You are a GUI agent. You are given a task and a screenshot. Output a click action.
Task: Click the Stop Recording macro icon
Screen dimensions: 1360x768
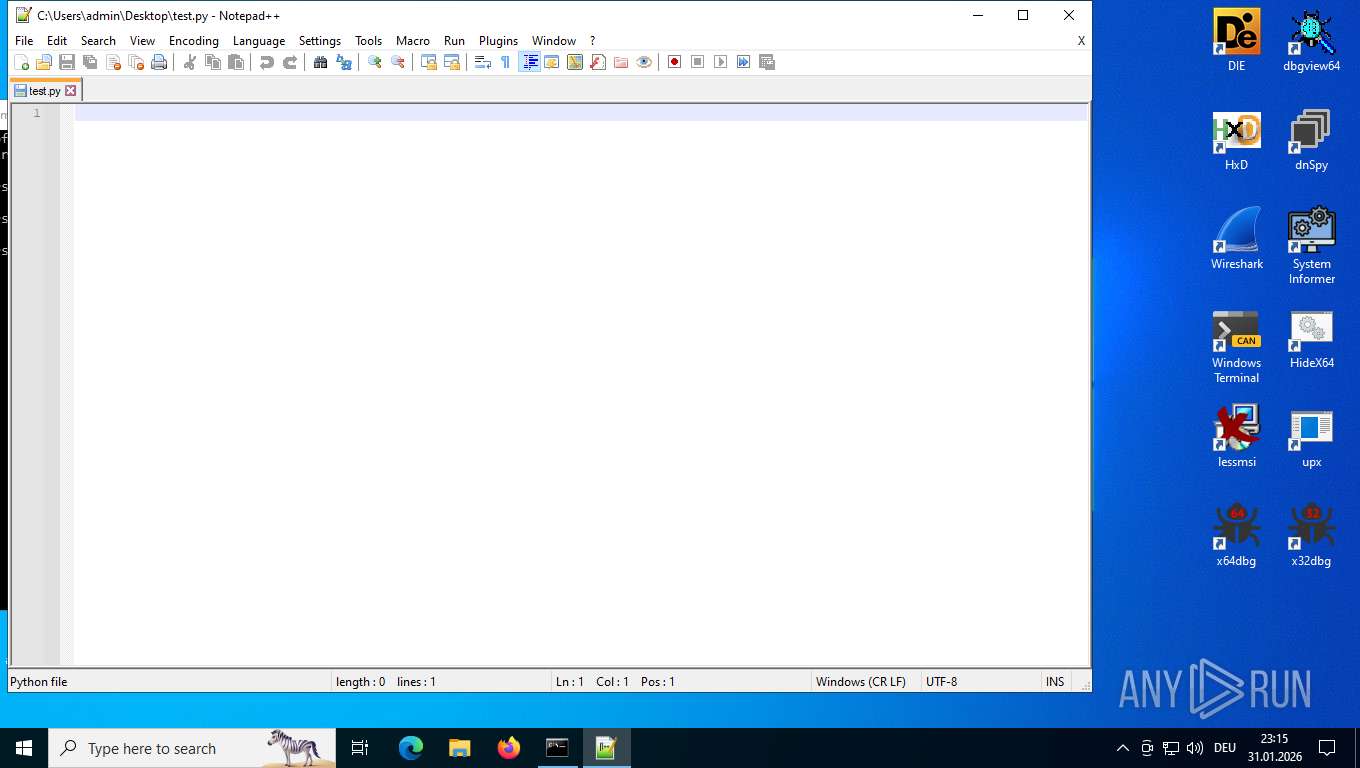pyautogui.click(x=698, y=62)
